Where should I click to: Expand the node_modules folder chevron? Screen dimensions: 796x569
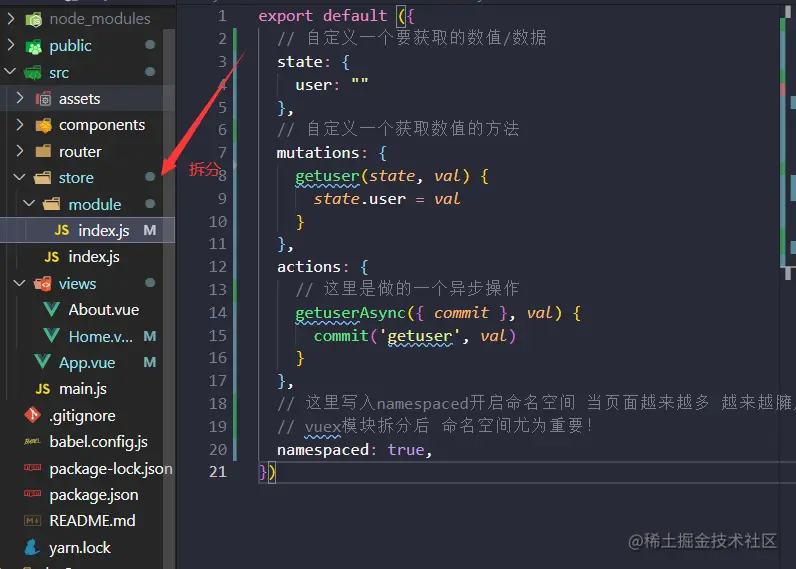(x=11, y=19)
